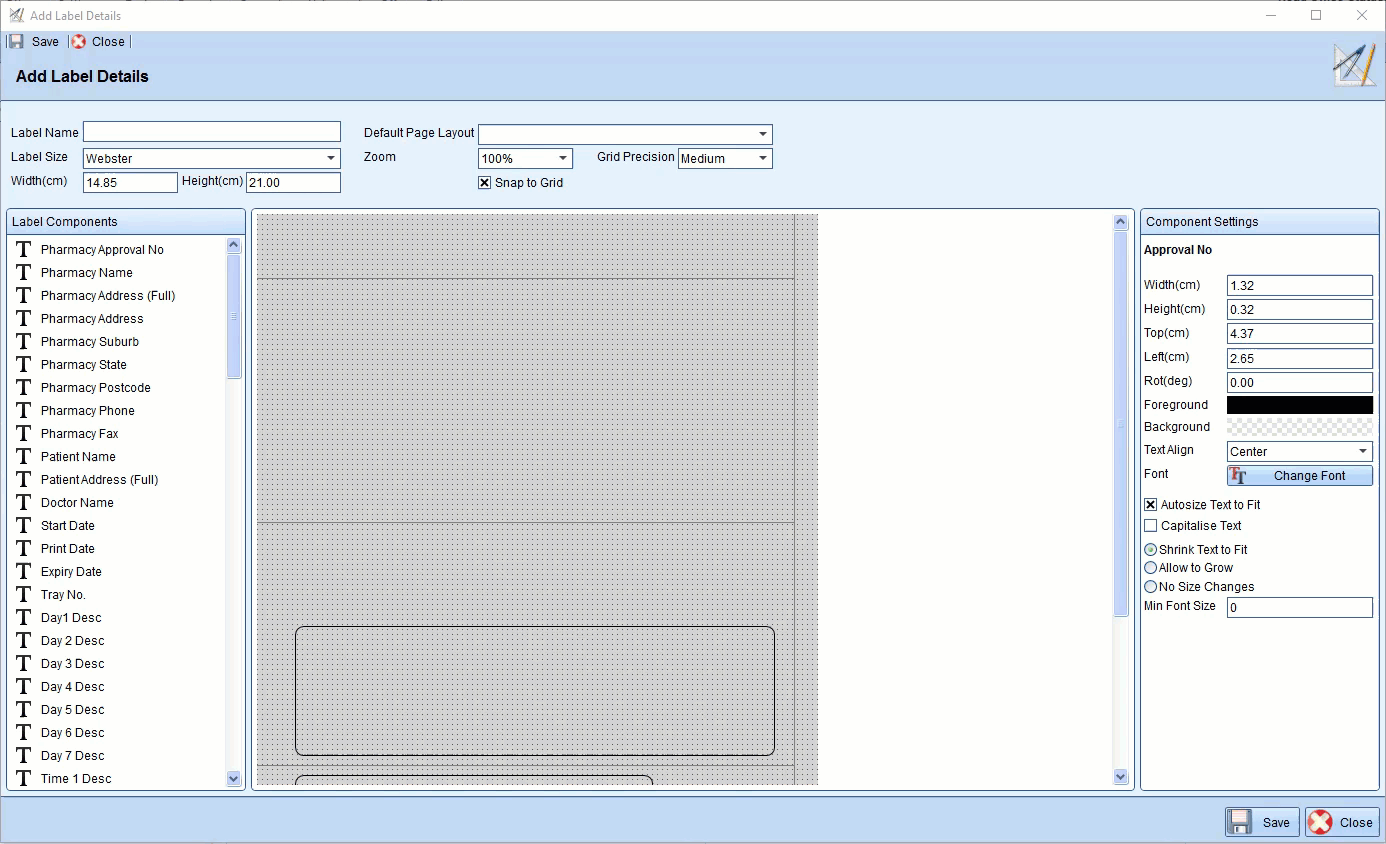
Task: Click the T icon beside Expiry Date
Action: click(24, 571)
